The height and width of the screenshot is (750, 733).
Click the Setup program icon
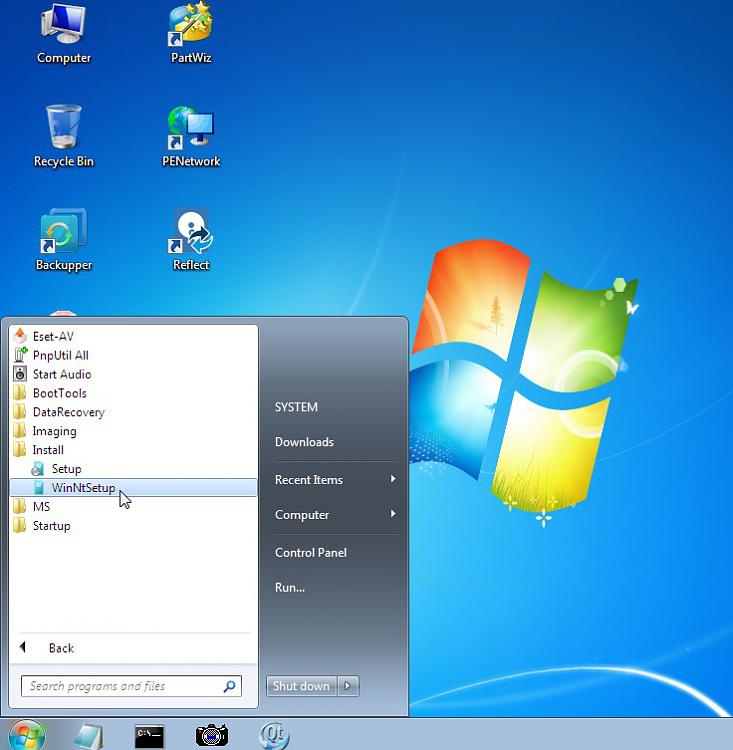38,469
